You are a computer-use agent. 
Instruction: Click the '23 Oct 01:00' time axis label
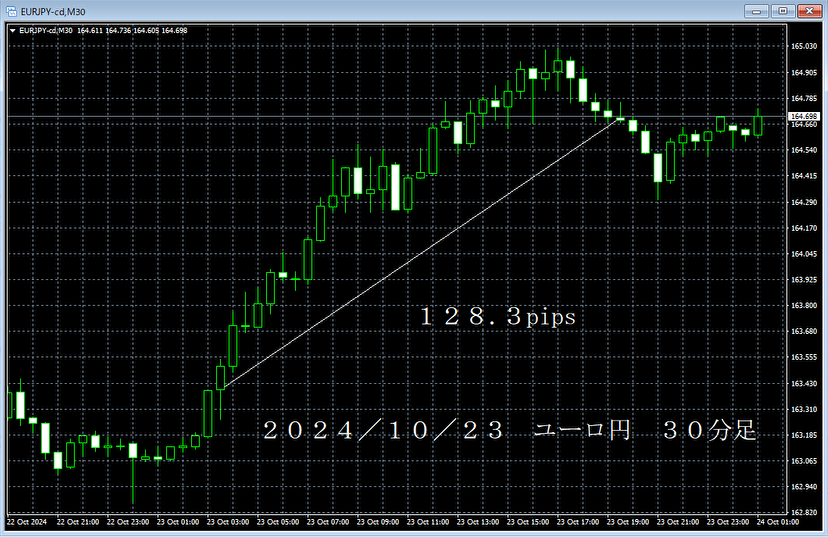click(178, 522)
